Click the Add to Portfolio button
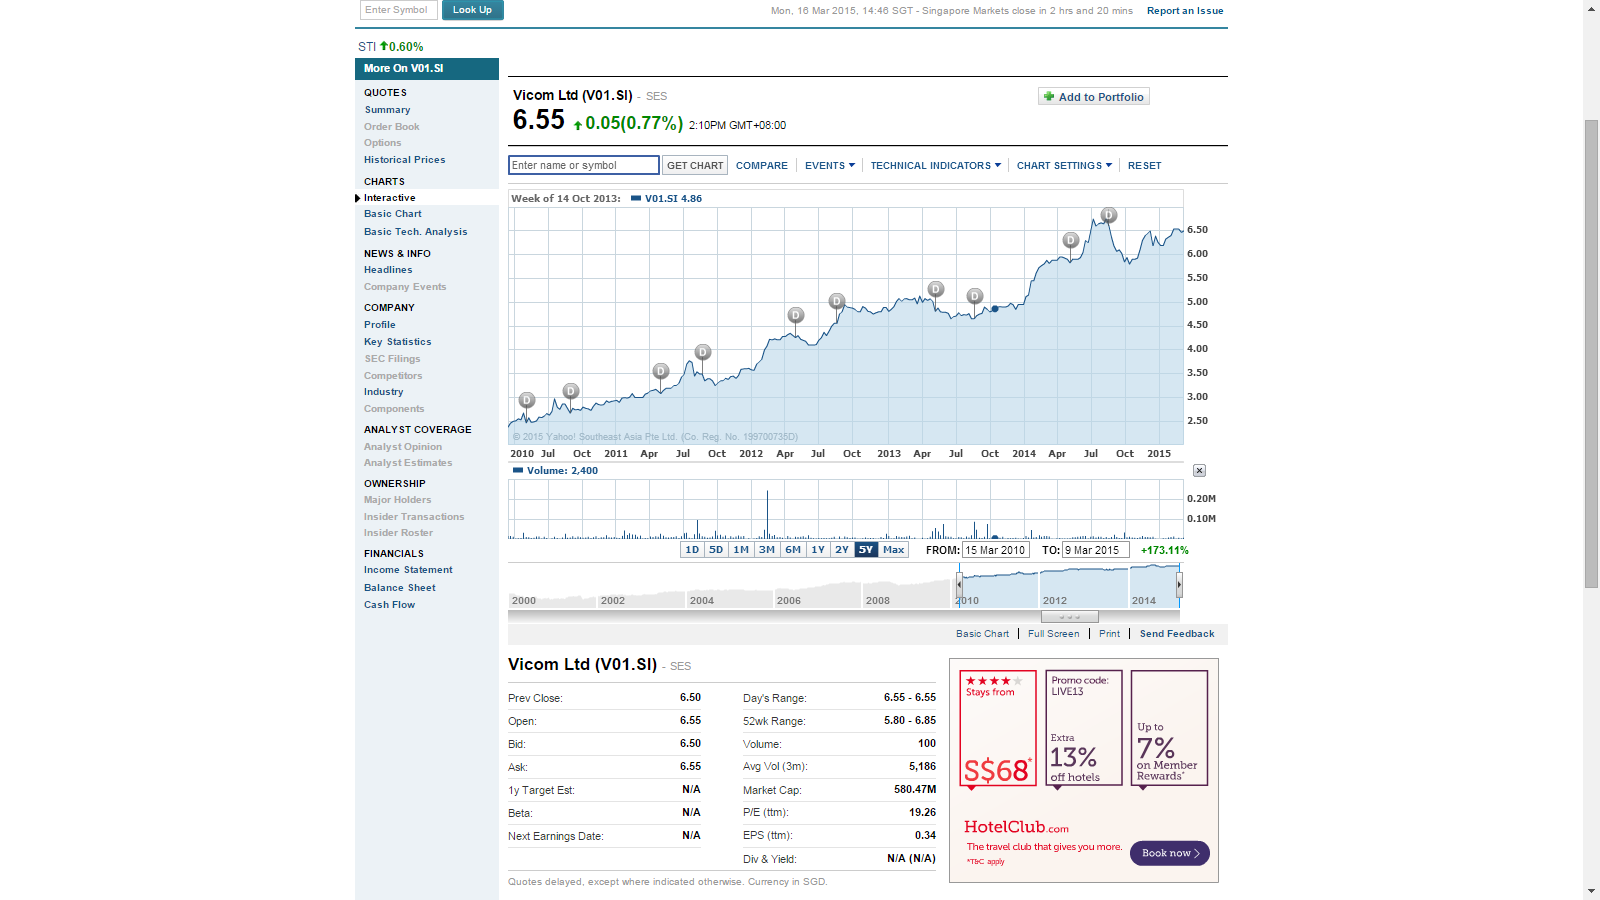This screenshot has width=1600, height=900. coord(1094,97)
